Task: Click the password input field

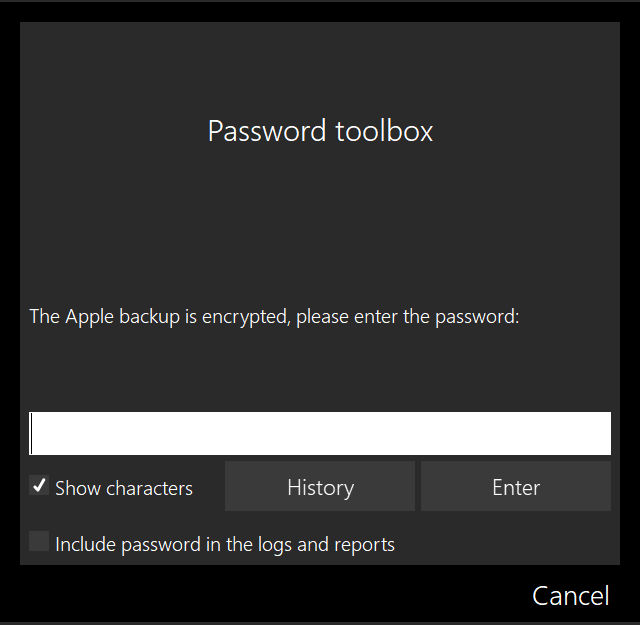Action: tap(320, 433)
